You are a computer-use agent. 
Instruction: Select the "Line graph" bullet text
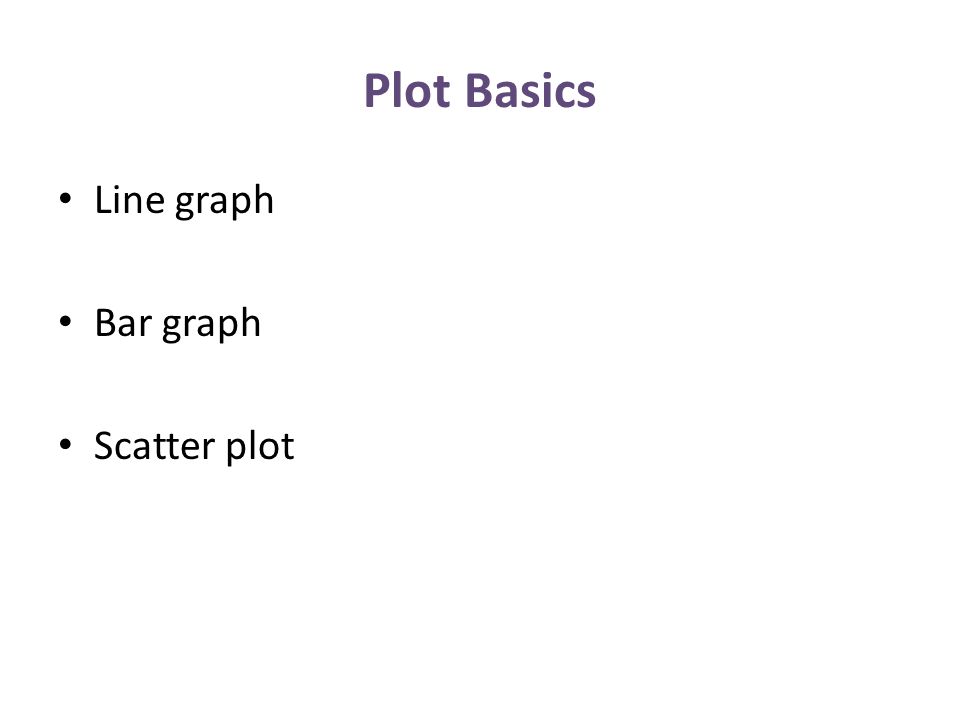point(184,201)
